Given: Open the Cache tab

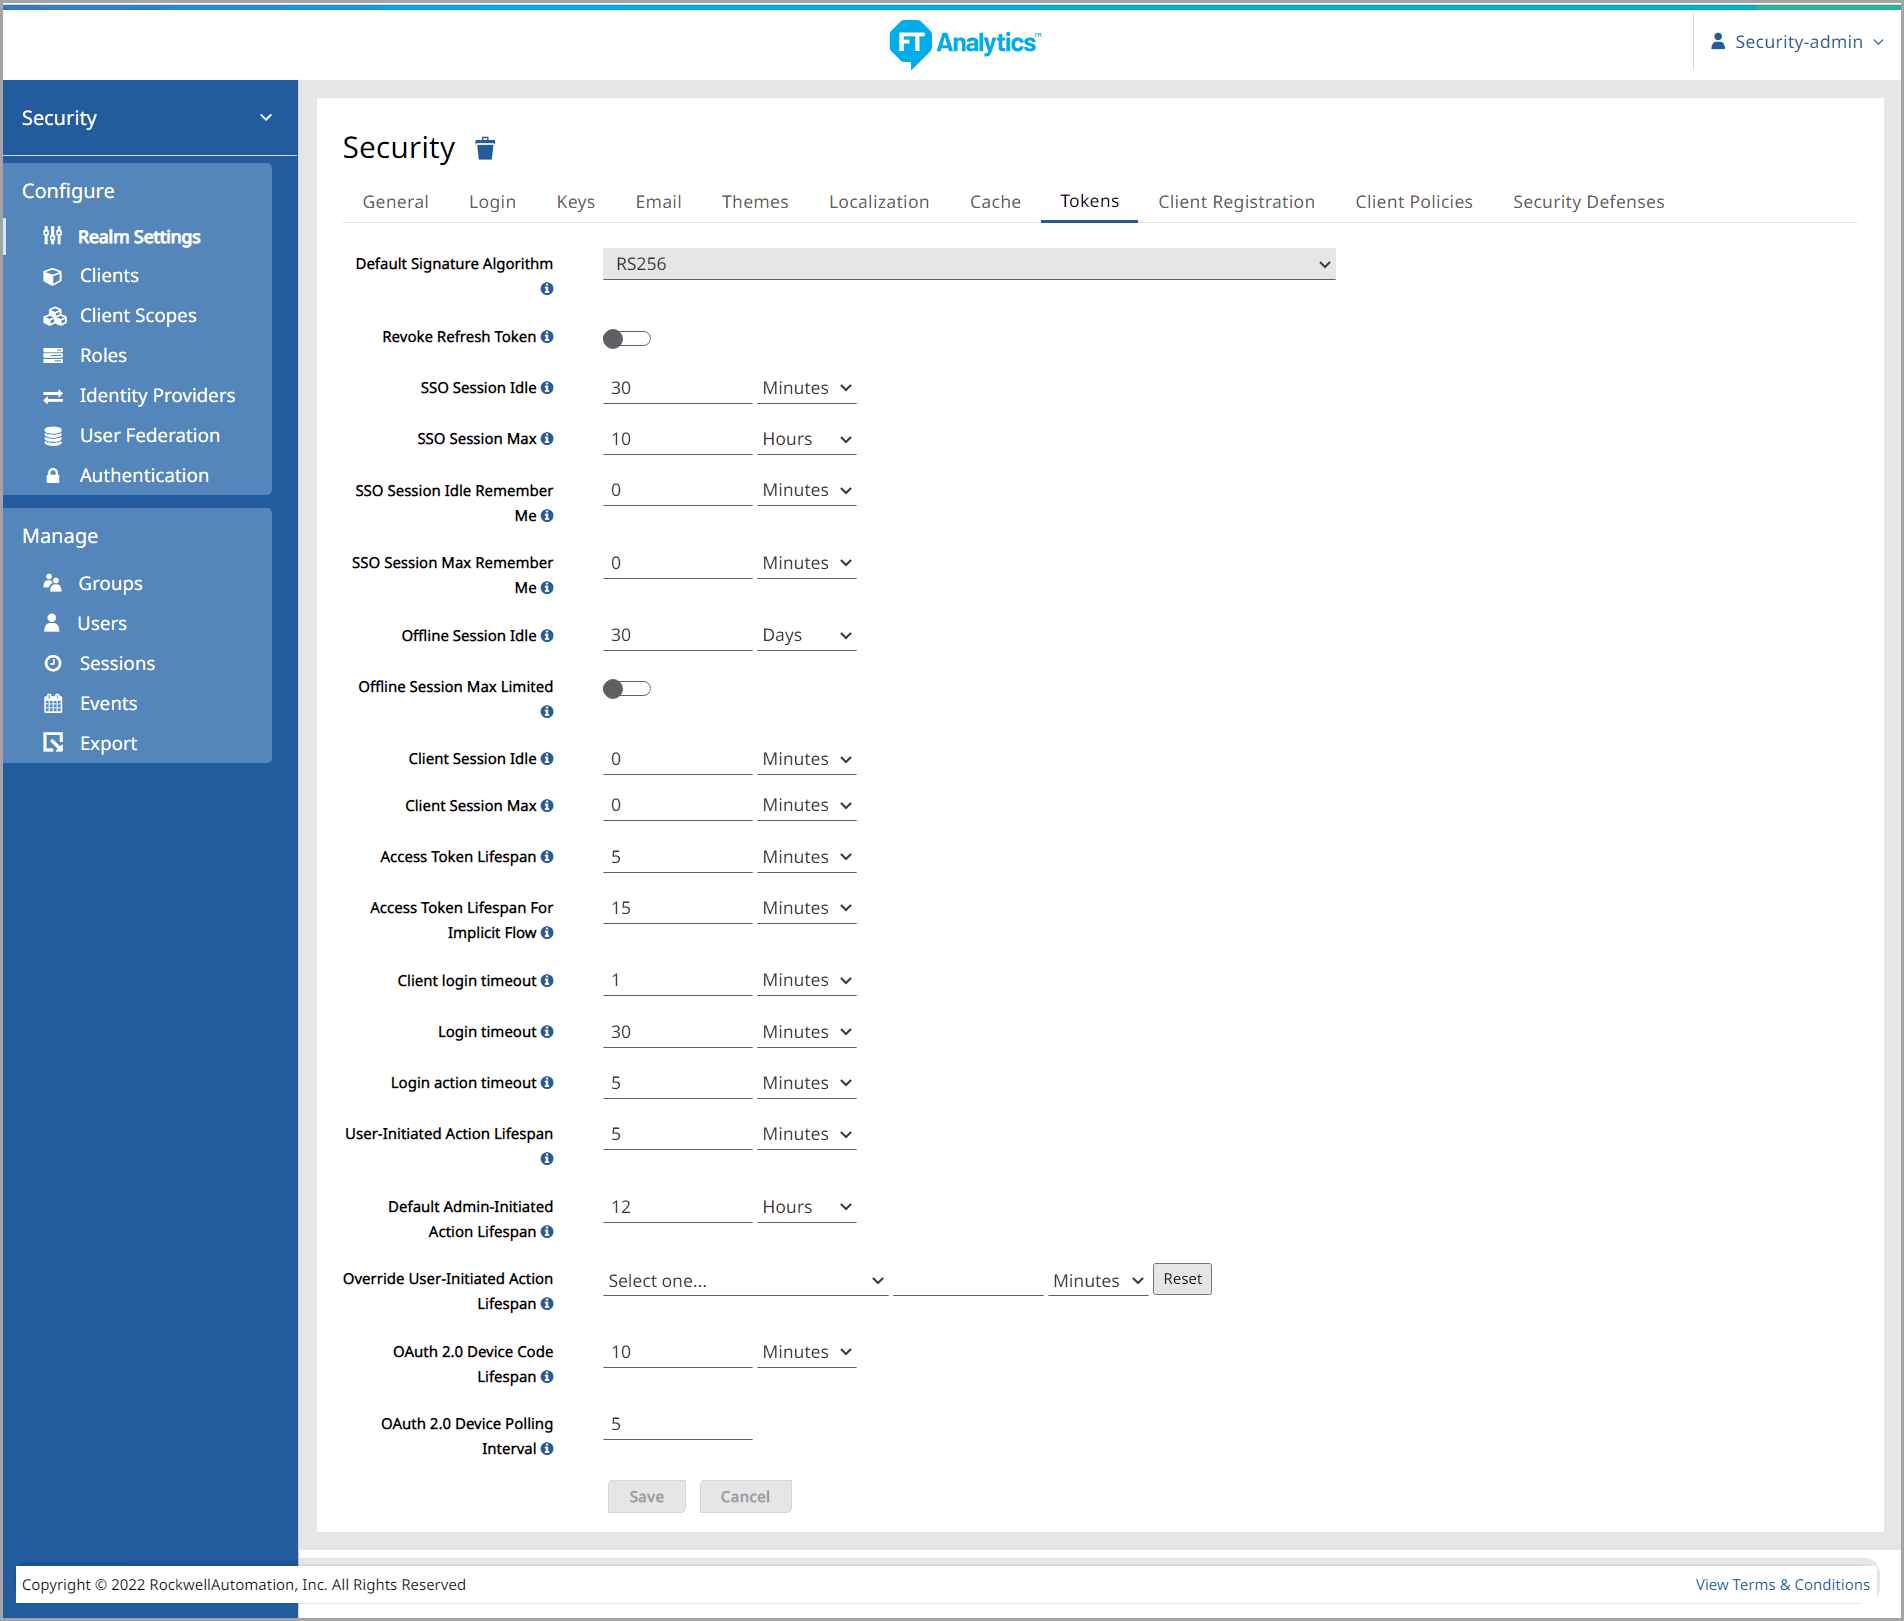Looking at the screenshot, I should pos(996,202).
